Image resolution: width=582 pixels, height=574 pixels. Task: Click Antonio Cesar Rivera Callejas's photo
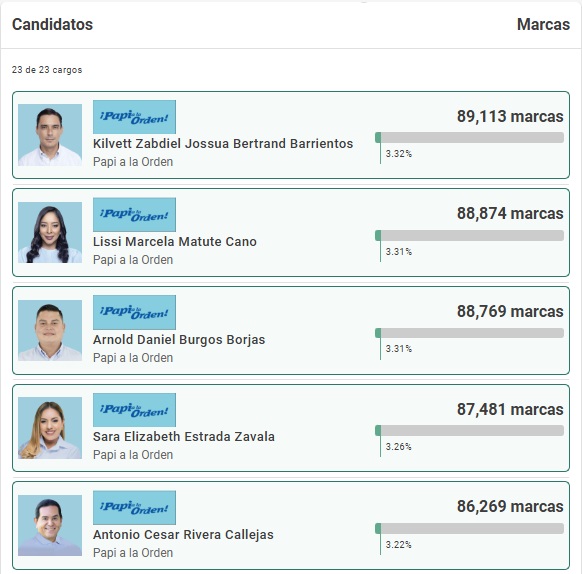[x=50, y=525]
